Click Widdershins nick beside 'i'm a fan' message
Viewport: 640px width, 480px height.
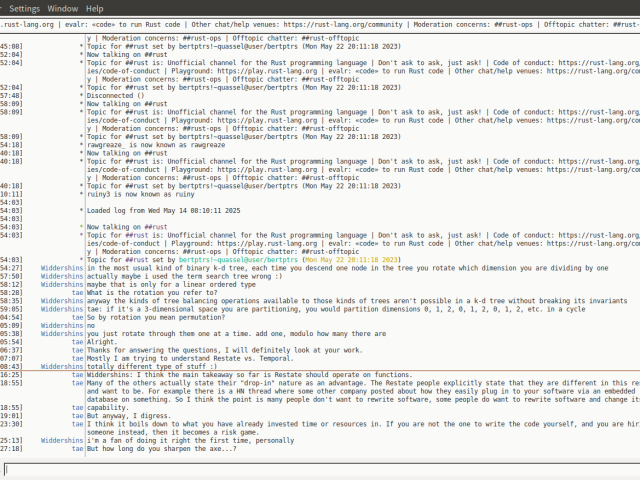pos(62,439)
